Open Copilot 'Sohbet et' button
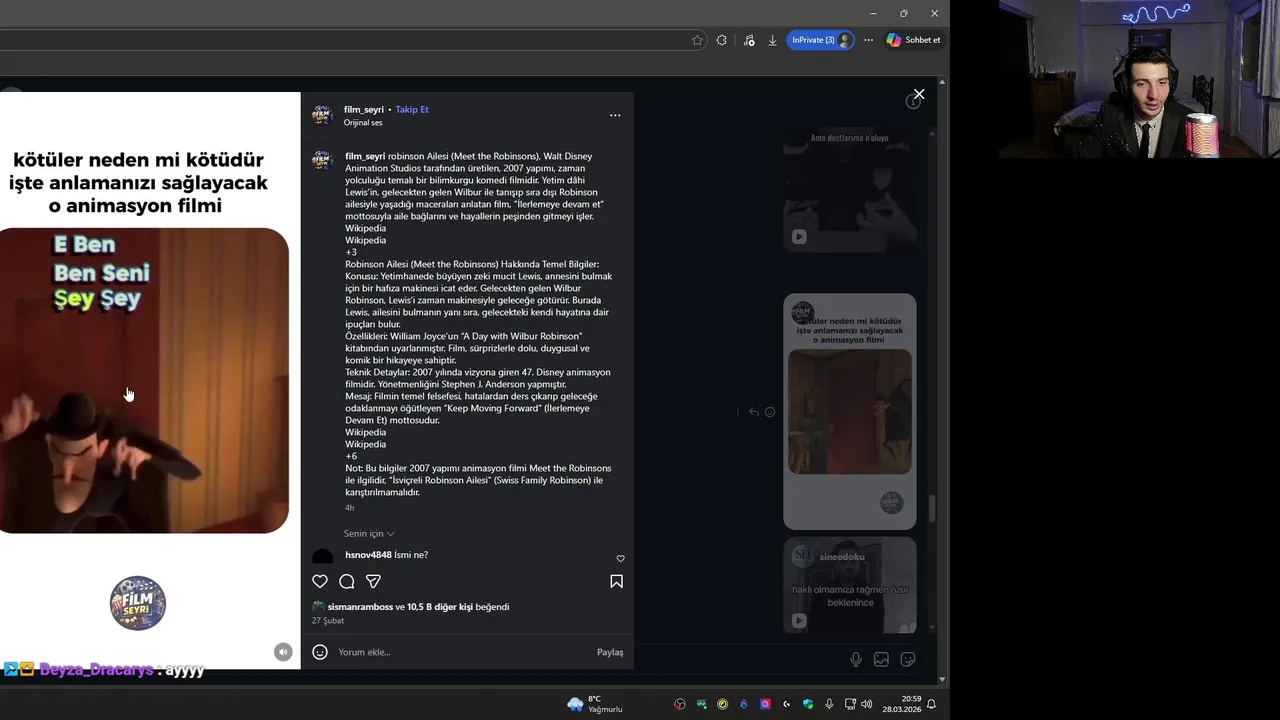This screenshot has height=720, width=1280. (x=914, y=40)
